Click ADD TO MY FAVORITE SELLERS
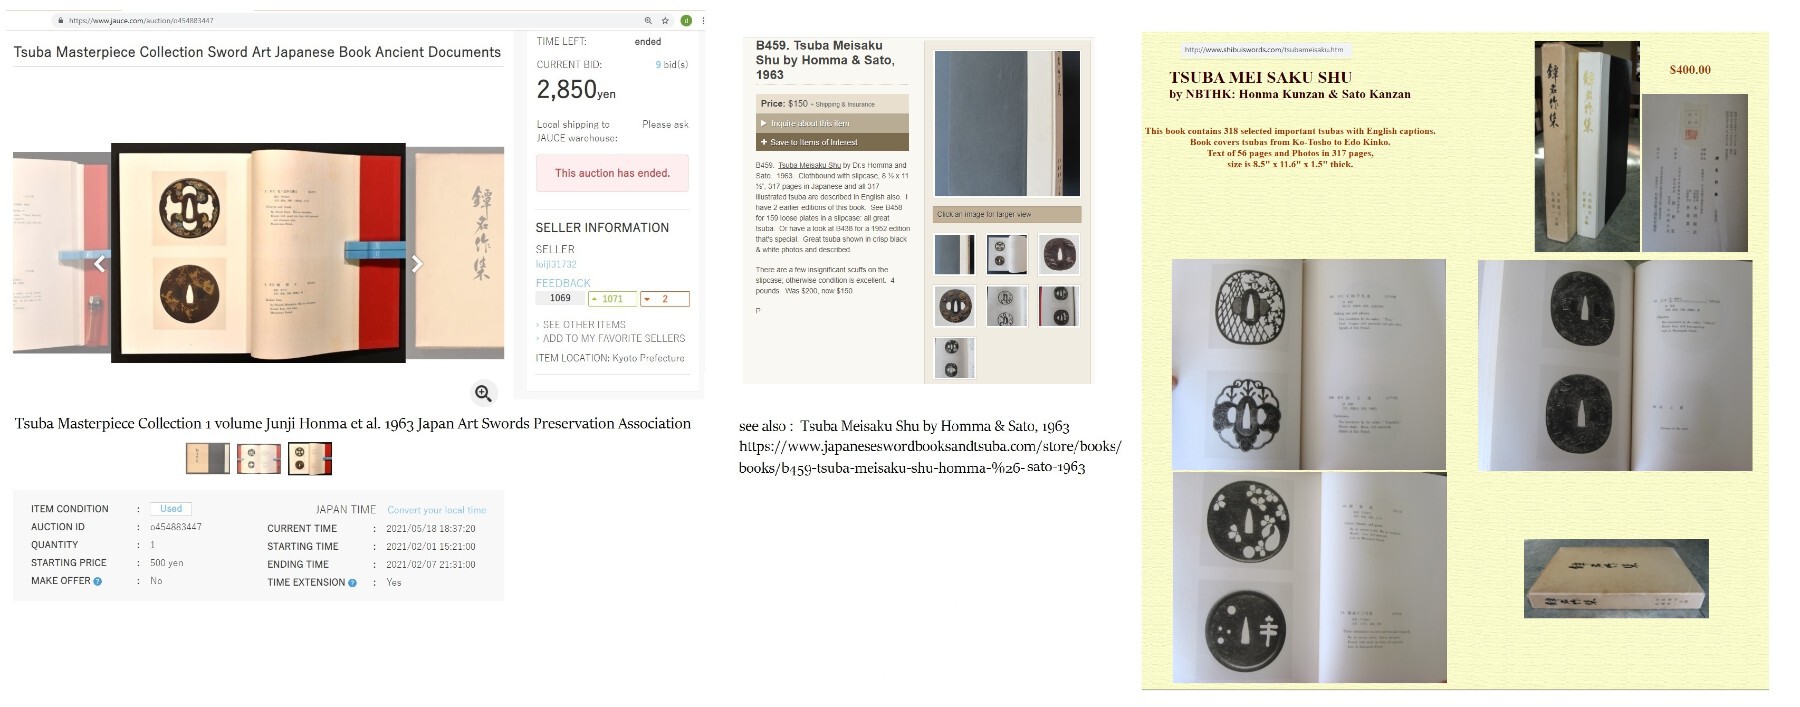Viewport: 1800px width, 707px height. point(614,338)
